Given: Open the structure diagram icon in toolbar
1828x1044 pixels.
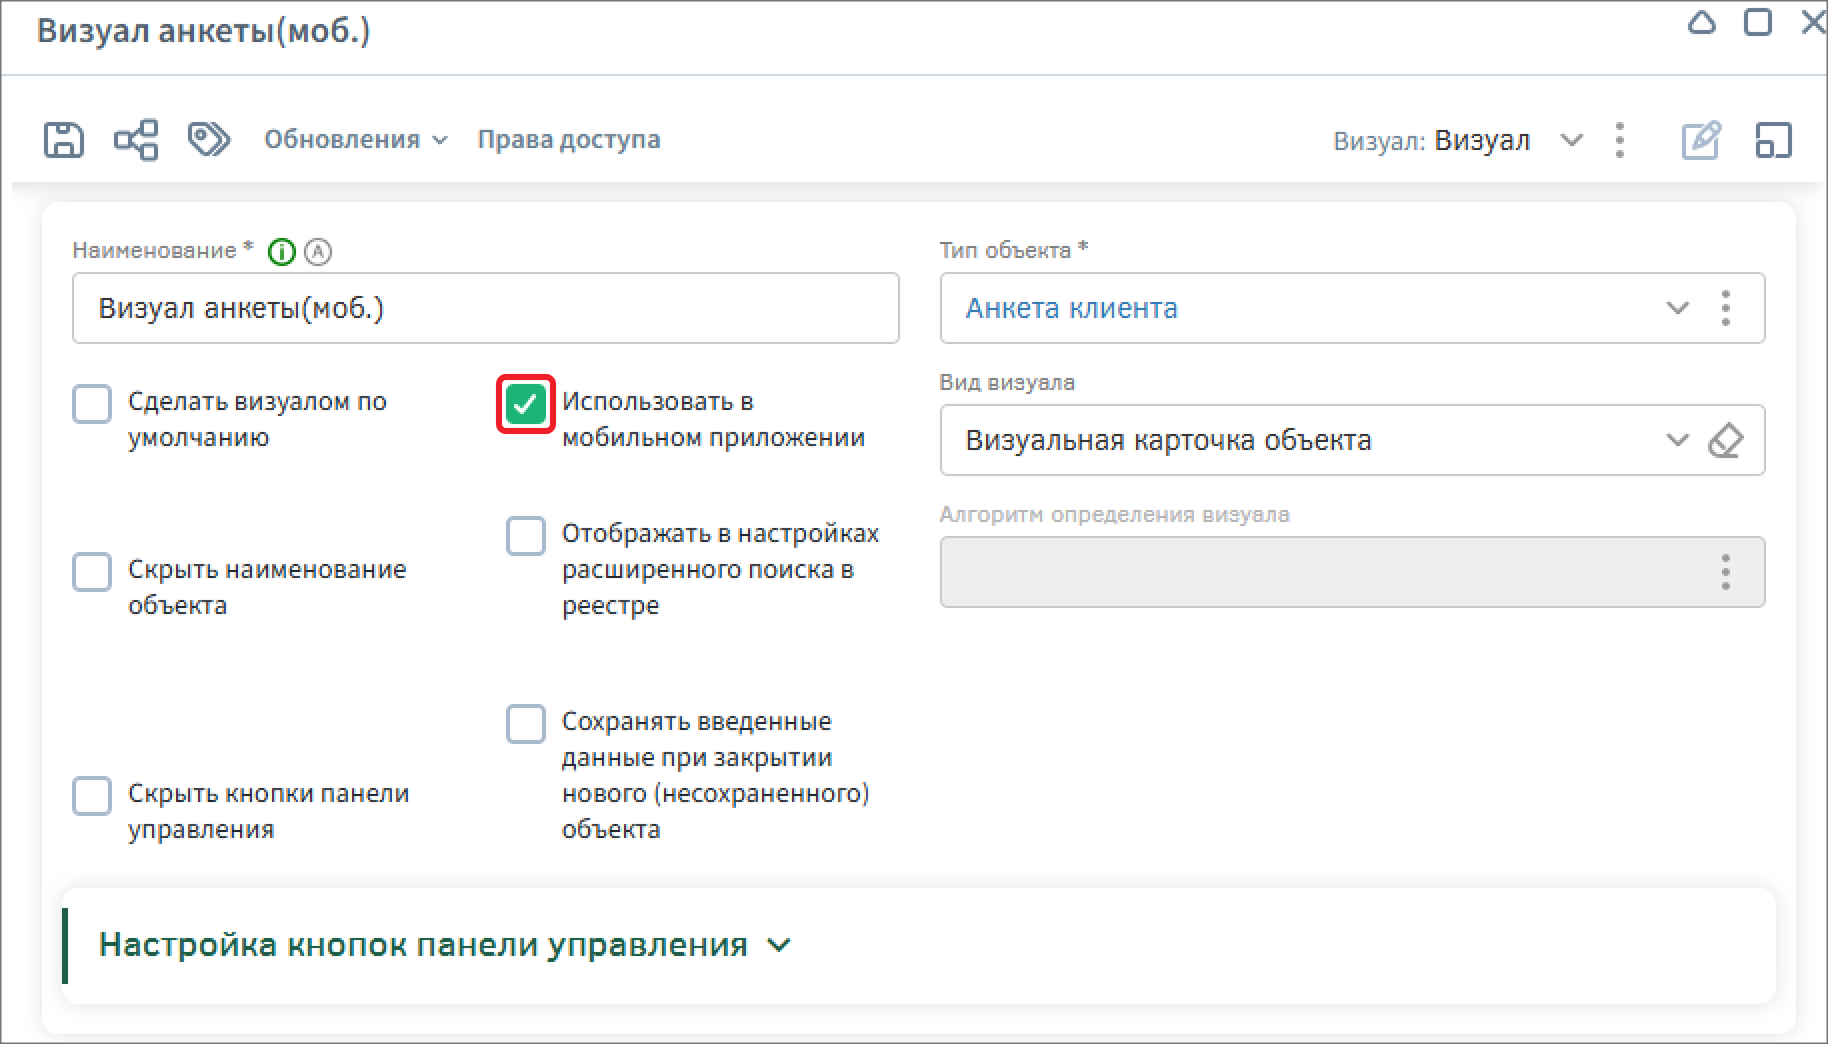Looking at the screenshot, I should [x=136, y=140].
